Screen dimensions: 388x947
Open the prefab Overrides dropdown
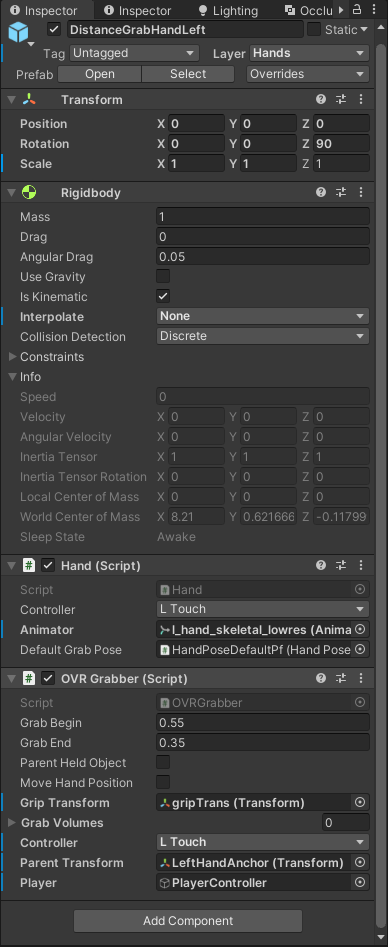[308, 74]
